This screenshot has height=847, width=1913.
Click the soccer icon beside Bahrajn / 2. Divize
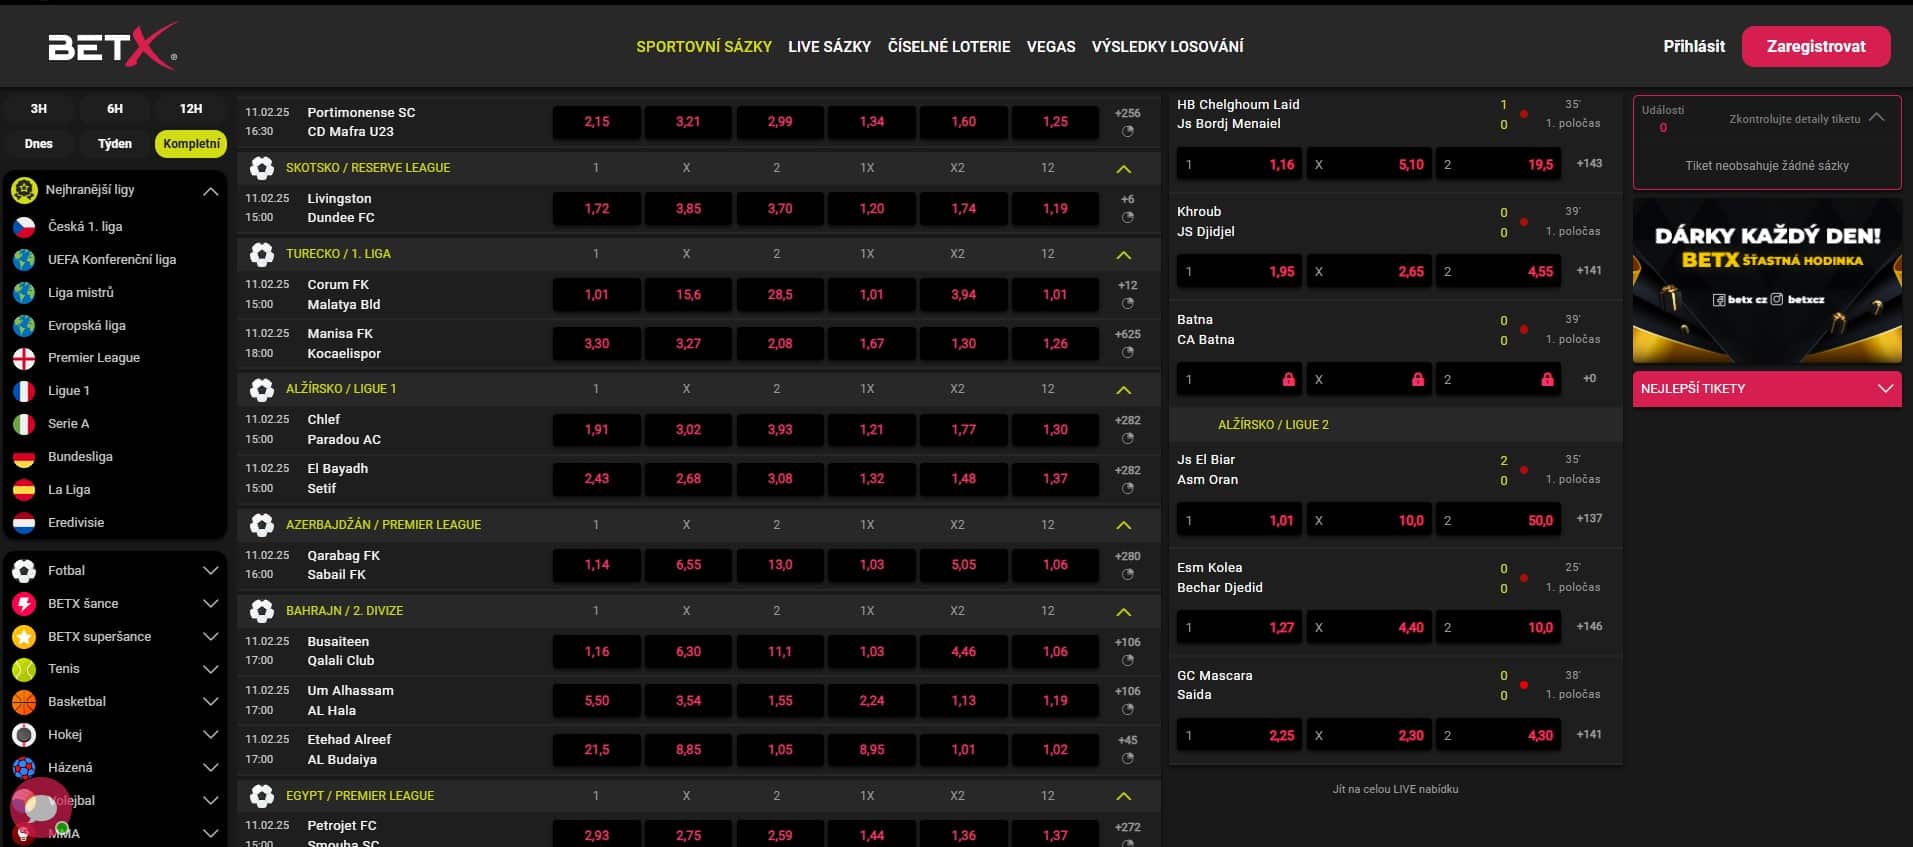(262, 611)
